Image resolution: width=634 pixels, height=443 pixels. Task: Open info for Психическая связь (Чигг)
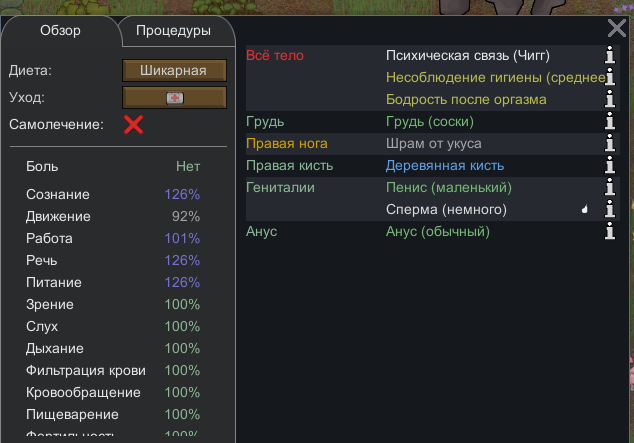[608, 56]
